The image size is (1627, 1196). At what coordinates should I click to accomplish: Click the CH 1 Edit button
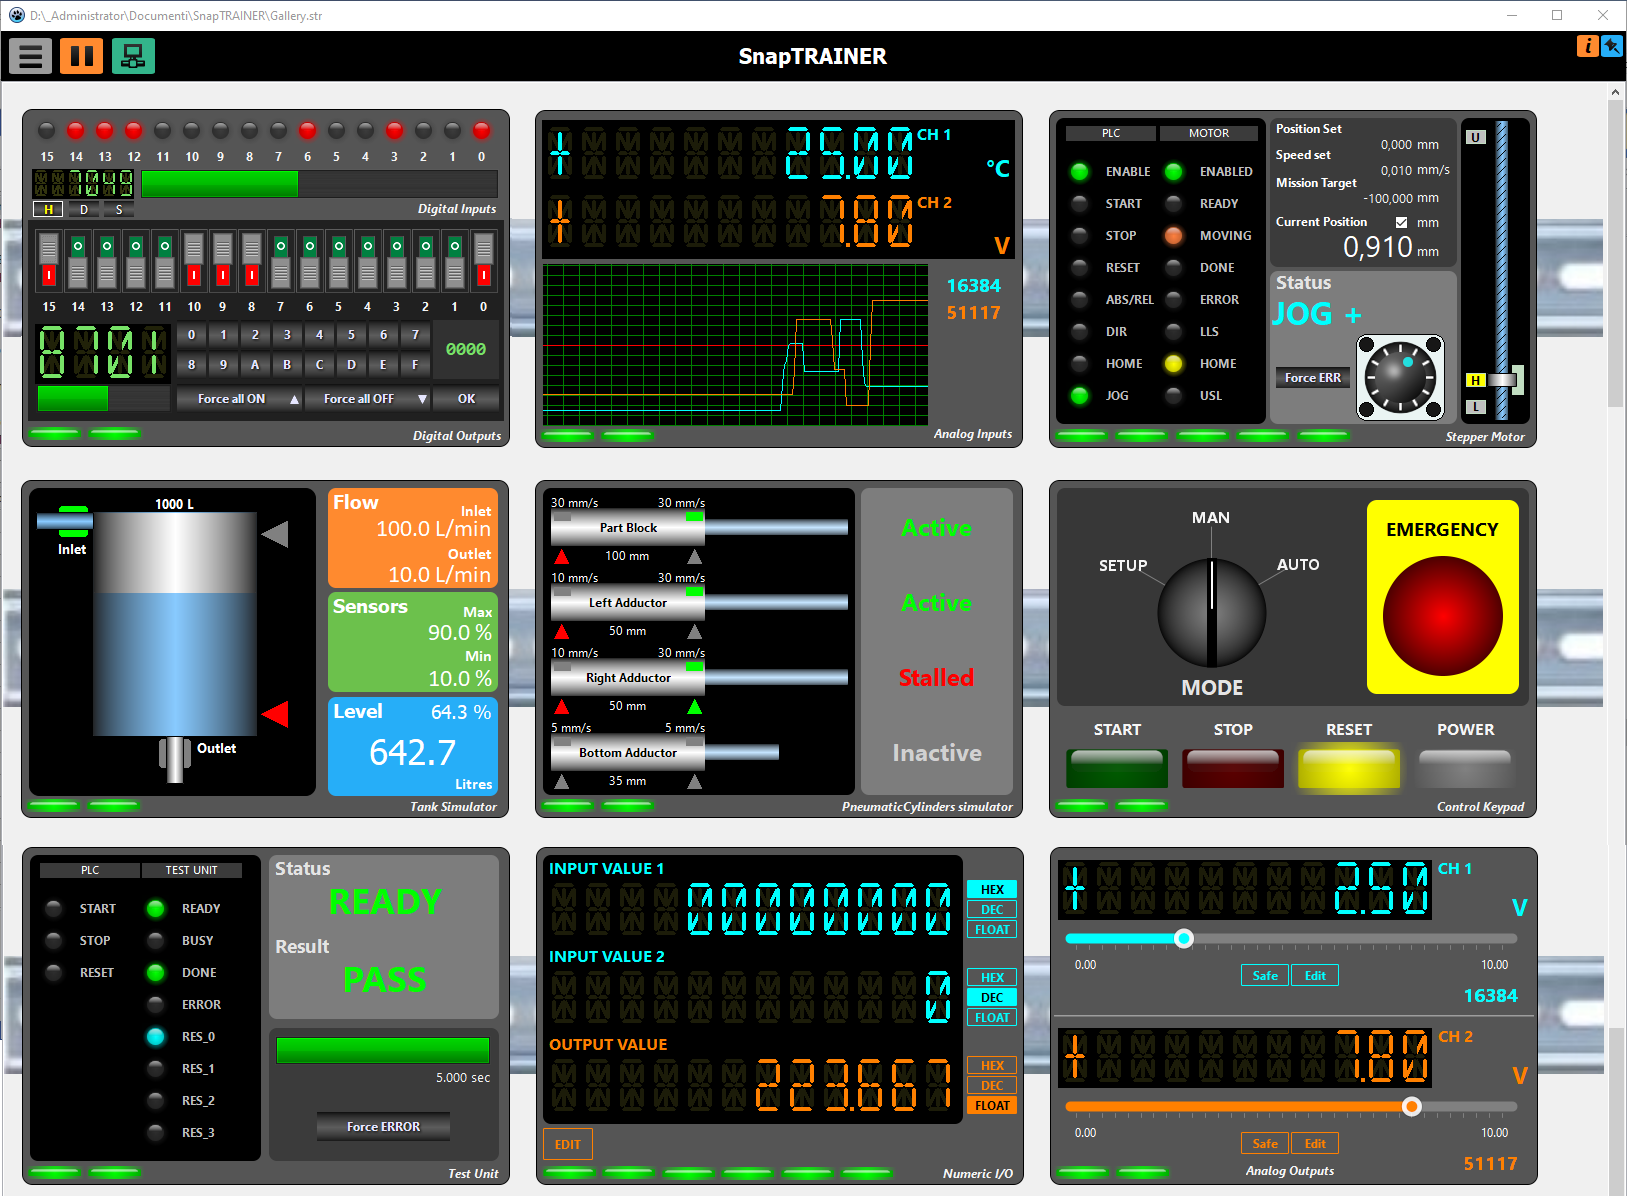[x=1315, y=975]
